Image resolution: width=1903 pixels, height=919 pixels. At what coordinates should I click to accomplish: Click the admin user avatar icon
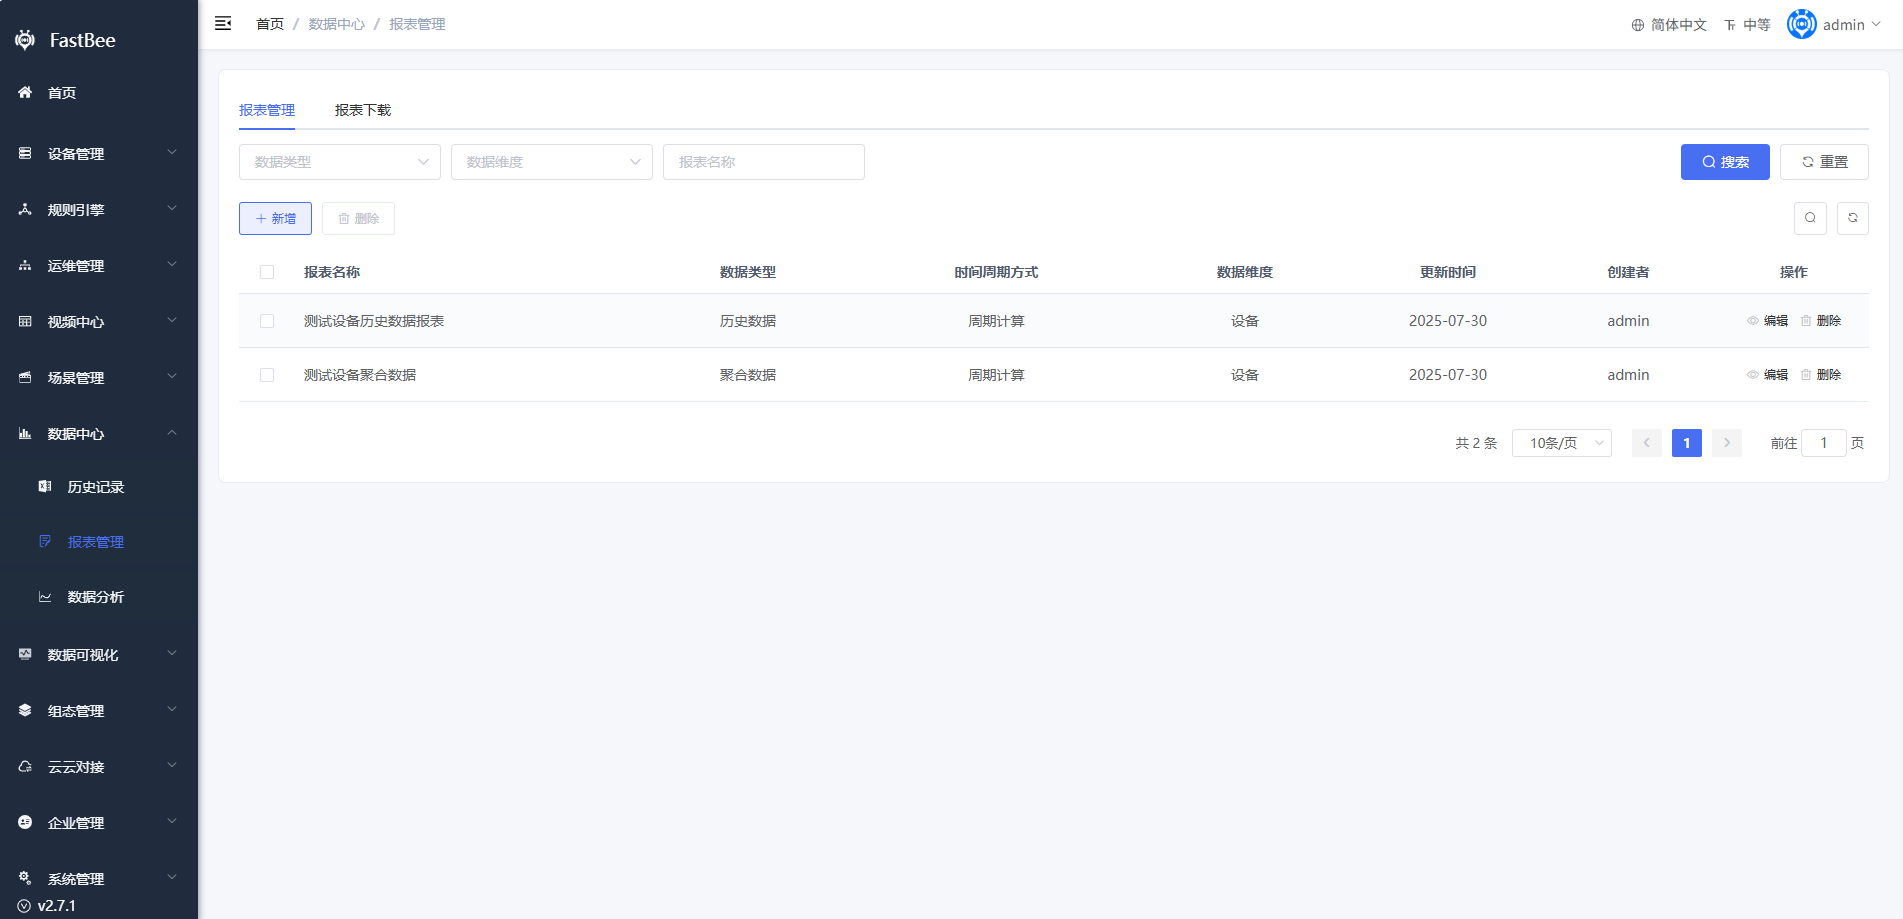click(1801, 24)
